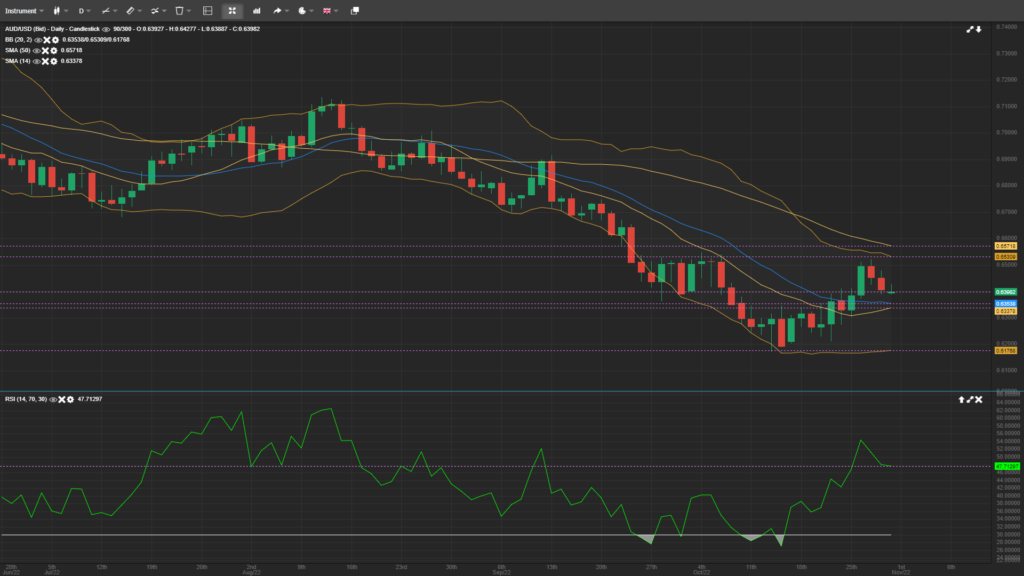Click the fullscreen expand arrows icon
Viewport: 1024px width, 576px height.
(231, 10)
